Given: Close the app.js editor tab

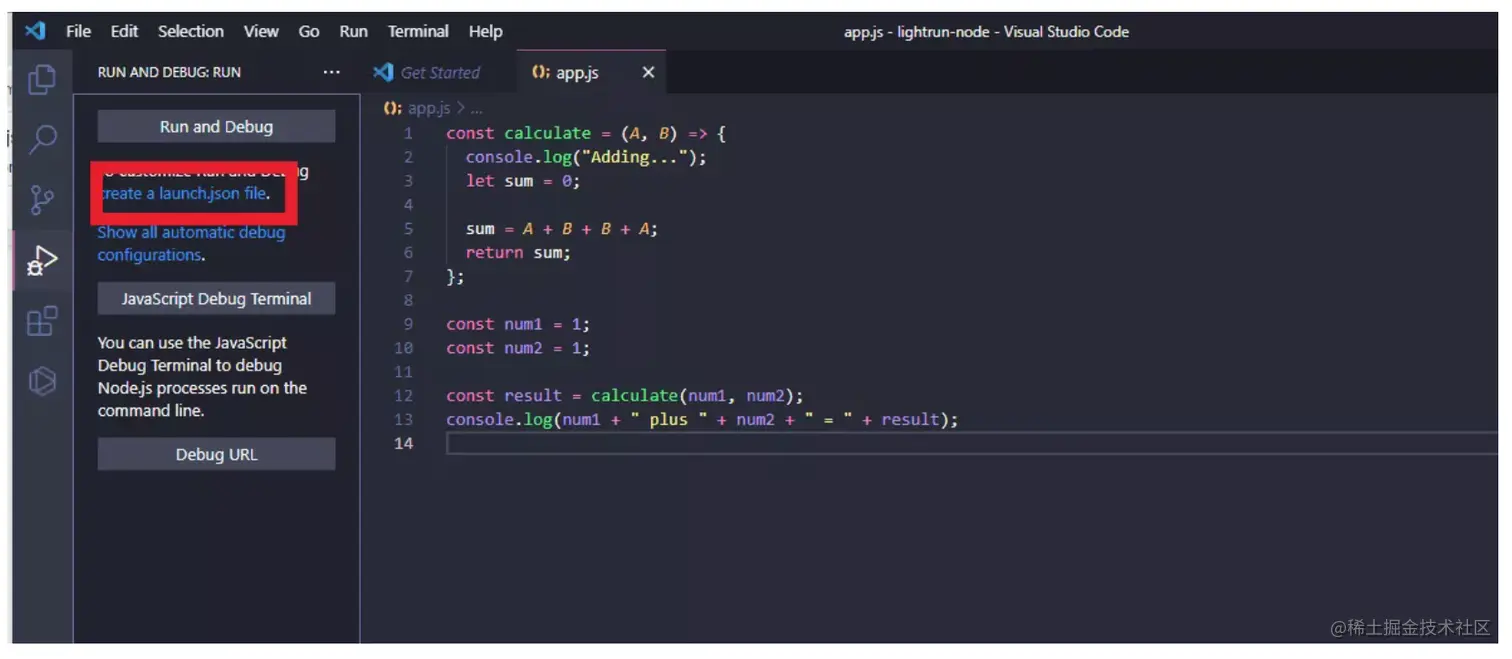Looking at the screenshot, I should (x=648, y=72).
